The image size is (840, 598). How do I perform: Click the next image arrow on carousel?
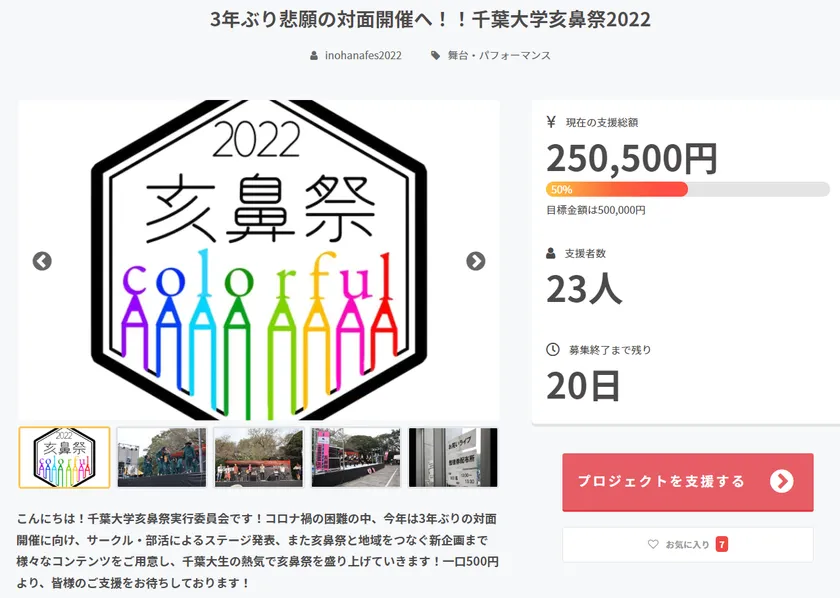[x=476, y=261]
